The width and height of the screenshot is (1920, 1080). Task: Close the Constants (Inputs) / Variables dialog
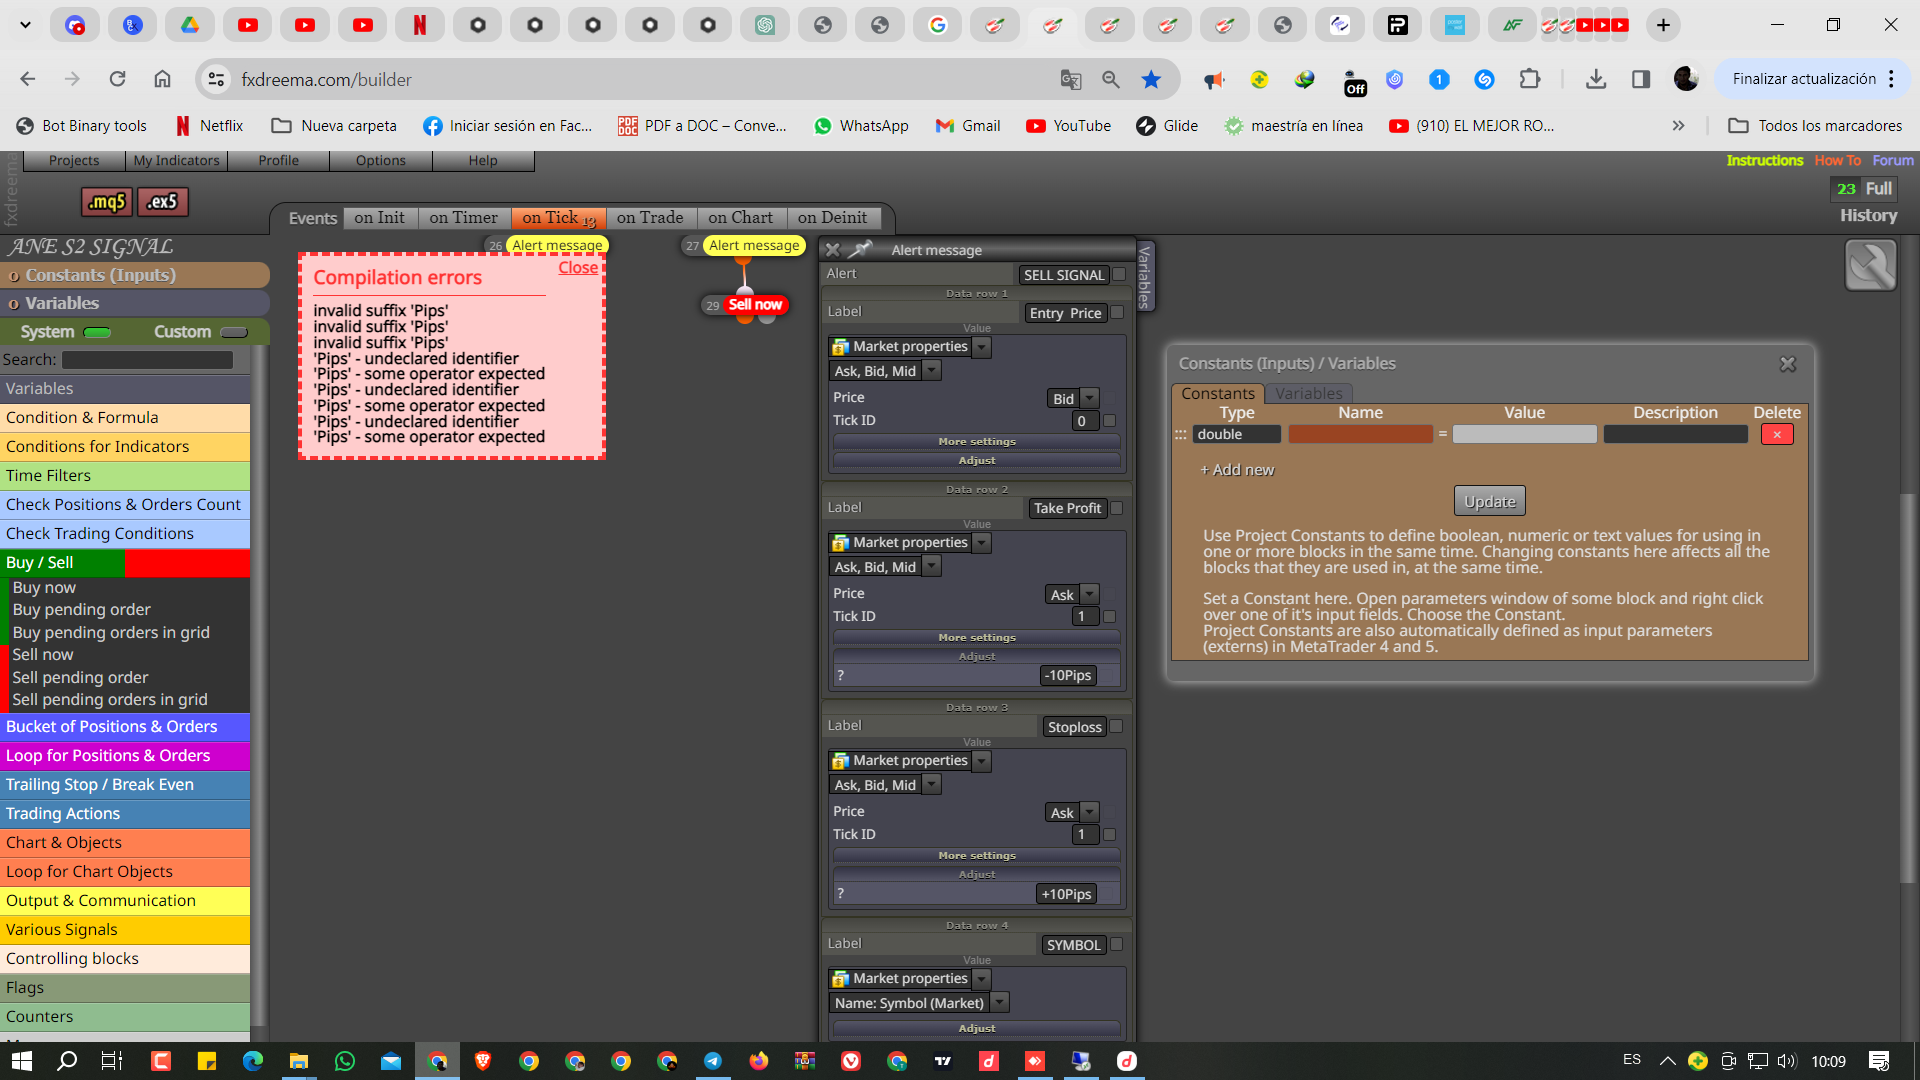[1788, 364]
